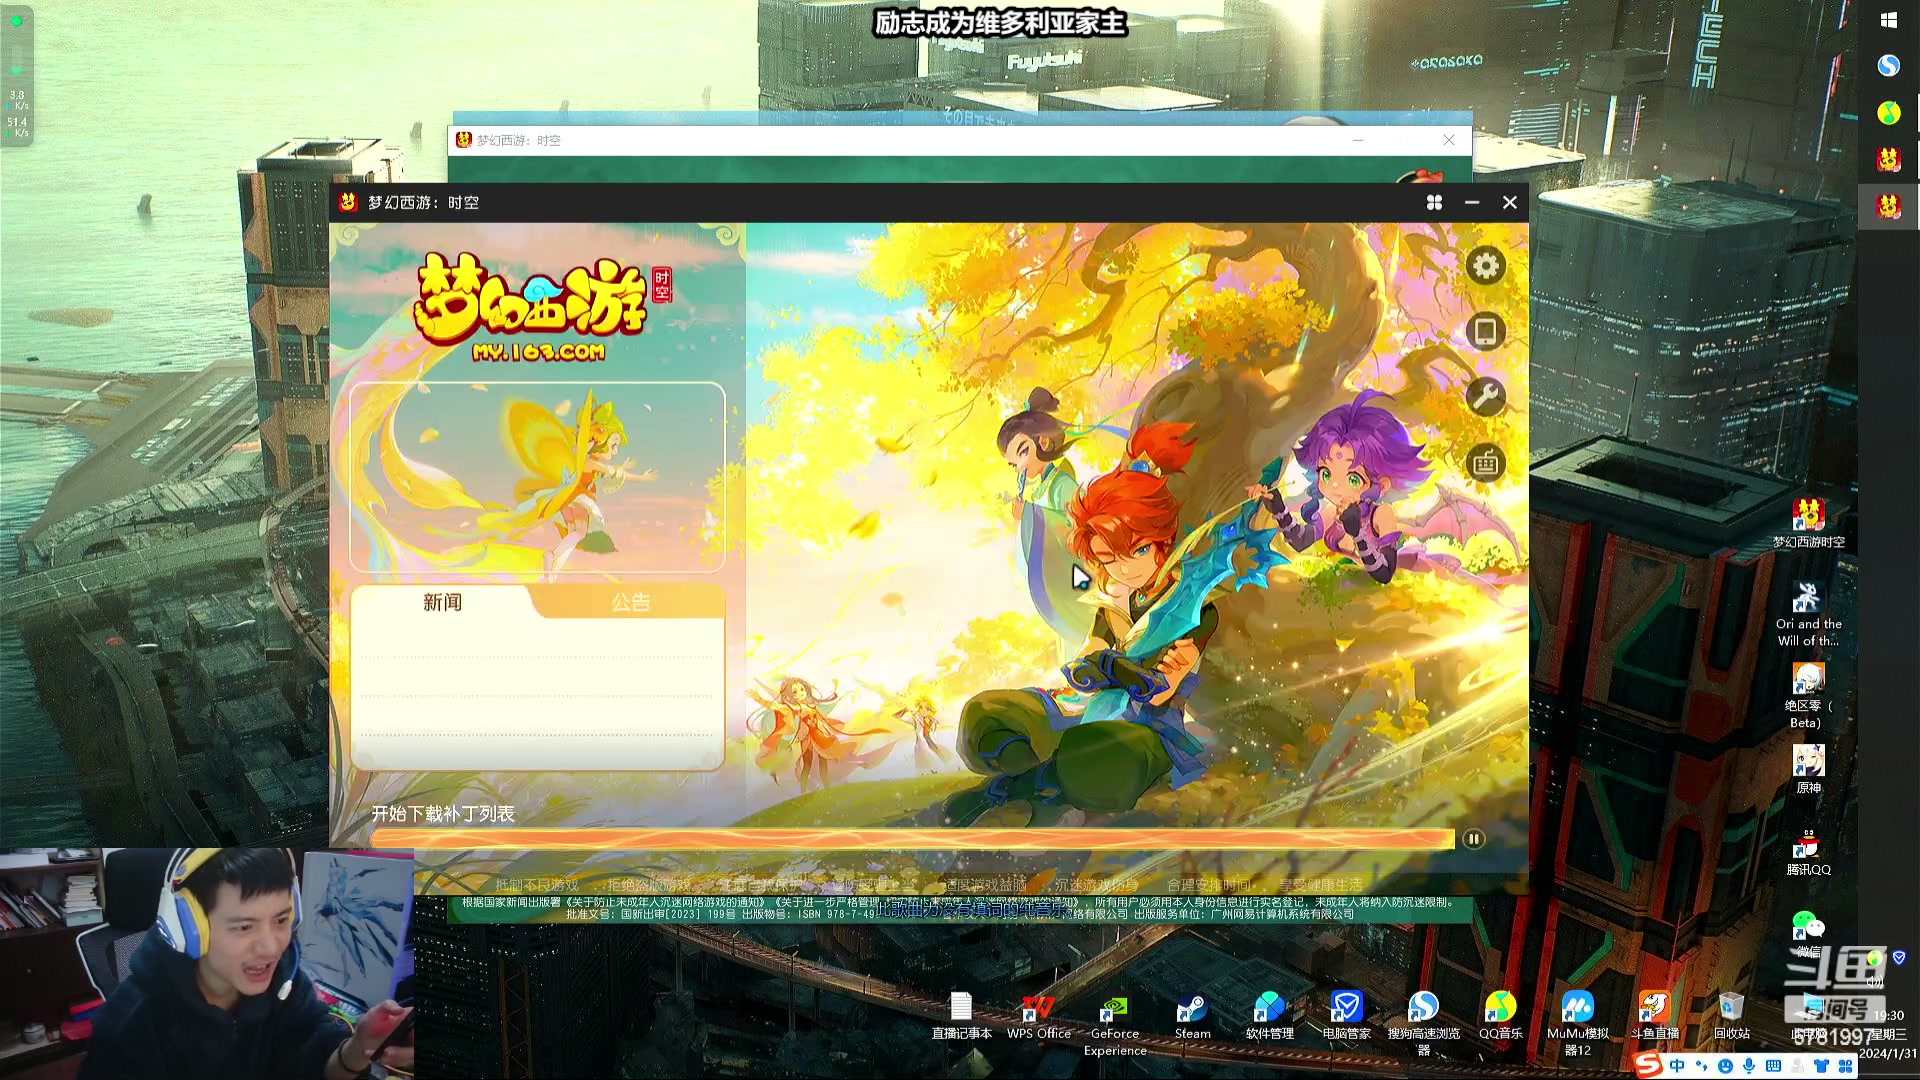The height and width of the screenshot is (1080, 1920).
Task: Open the 电脑管家 desktop shortcut
Action: 1346,1016
